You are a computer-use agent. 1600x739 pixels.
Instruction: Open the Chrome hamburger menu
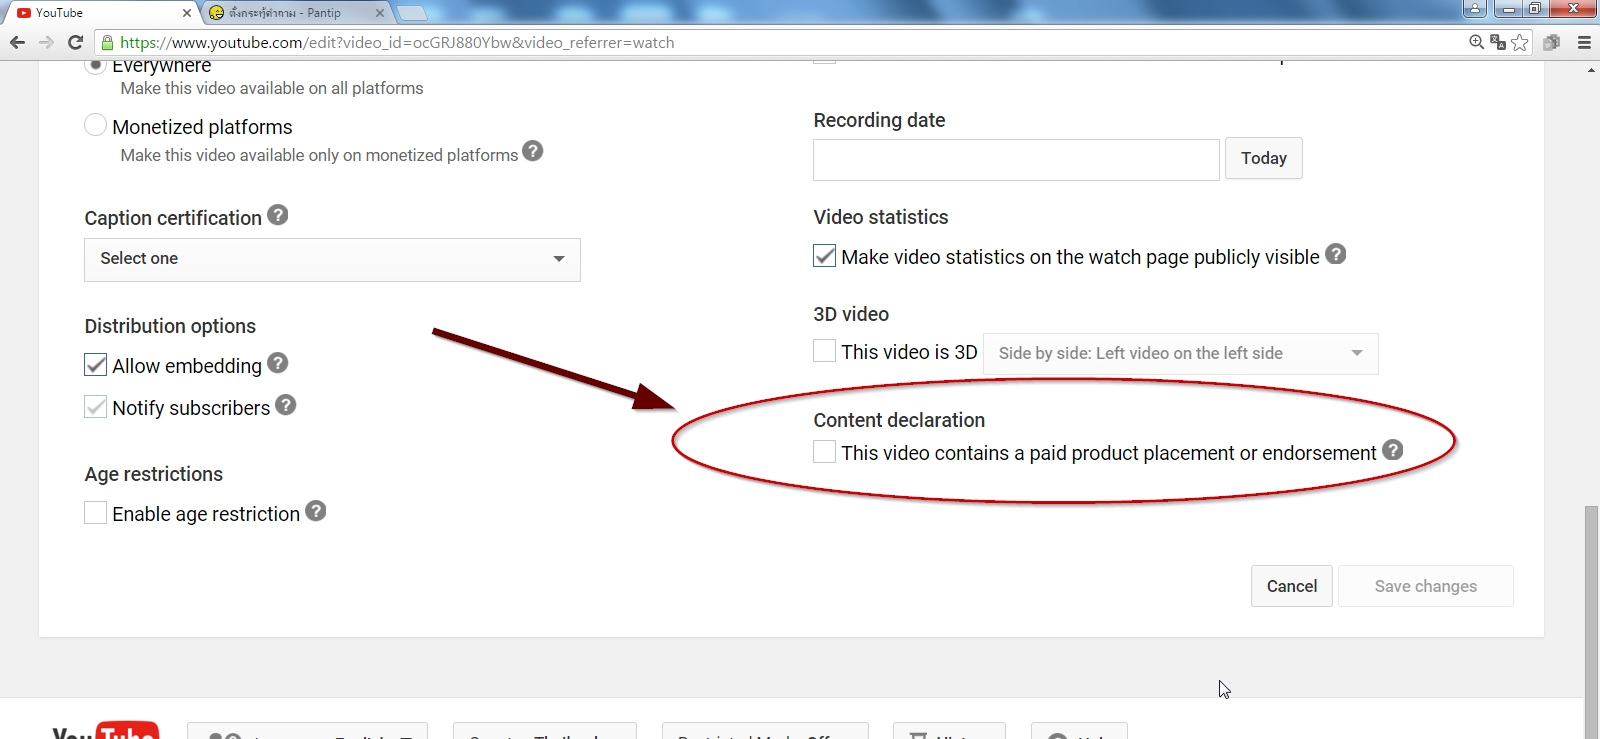[1584, 42]
